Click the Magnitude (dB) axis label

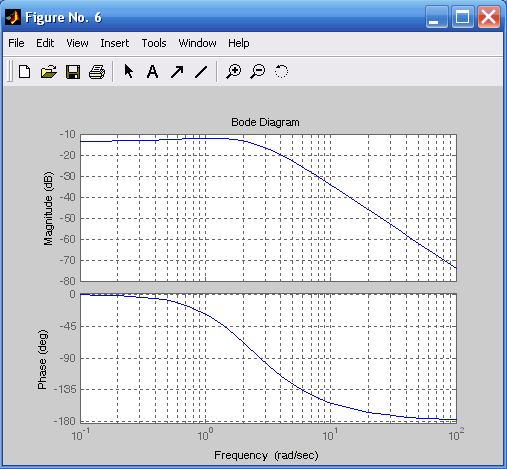tap(48, 209)
